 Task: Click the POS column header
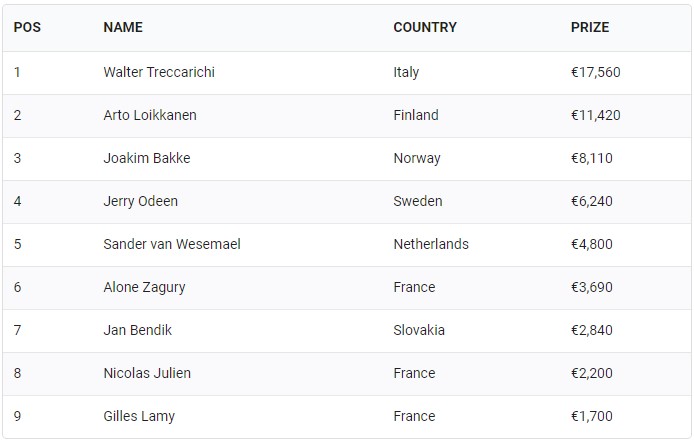27,27
